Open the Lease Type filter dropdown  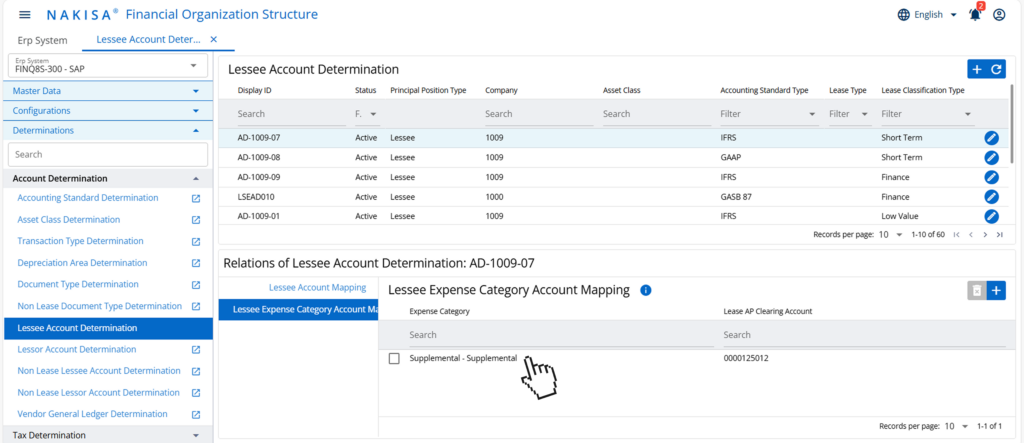[850, 114]
